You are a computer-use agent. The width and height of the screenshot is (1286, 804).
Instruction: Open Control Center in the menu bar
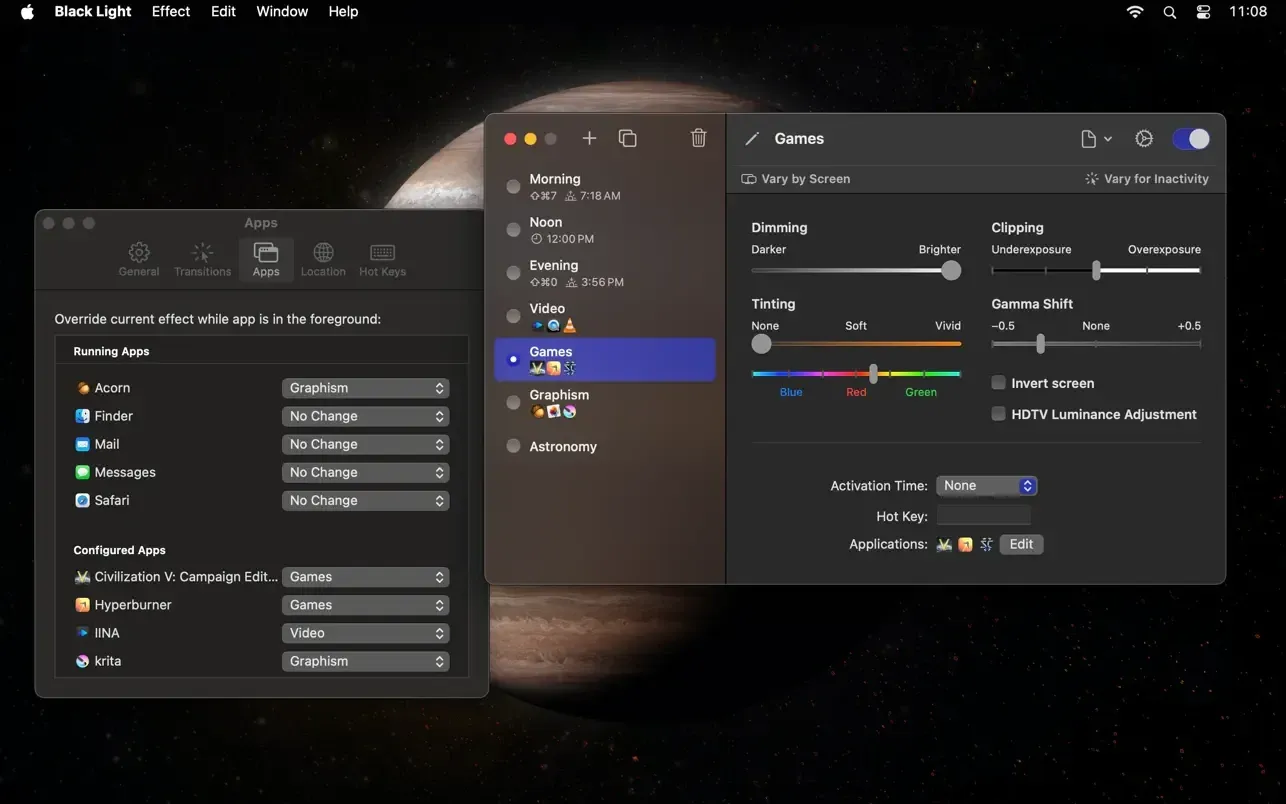pyautogui.click(x=1203, y=12)
